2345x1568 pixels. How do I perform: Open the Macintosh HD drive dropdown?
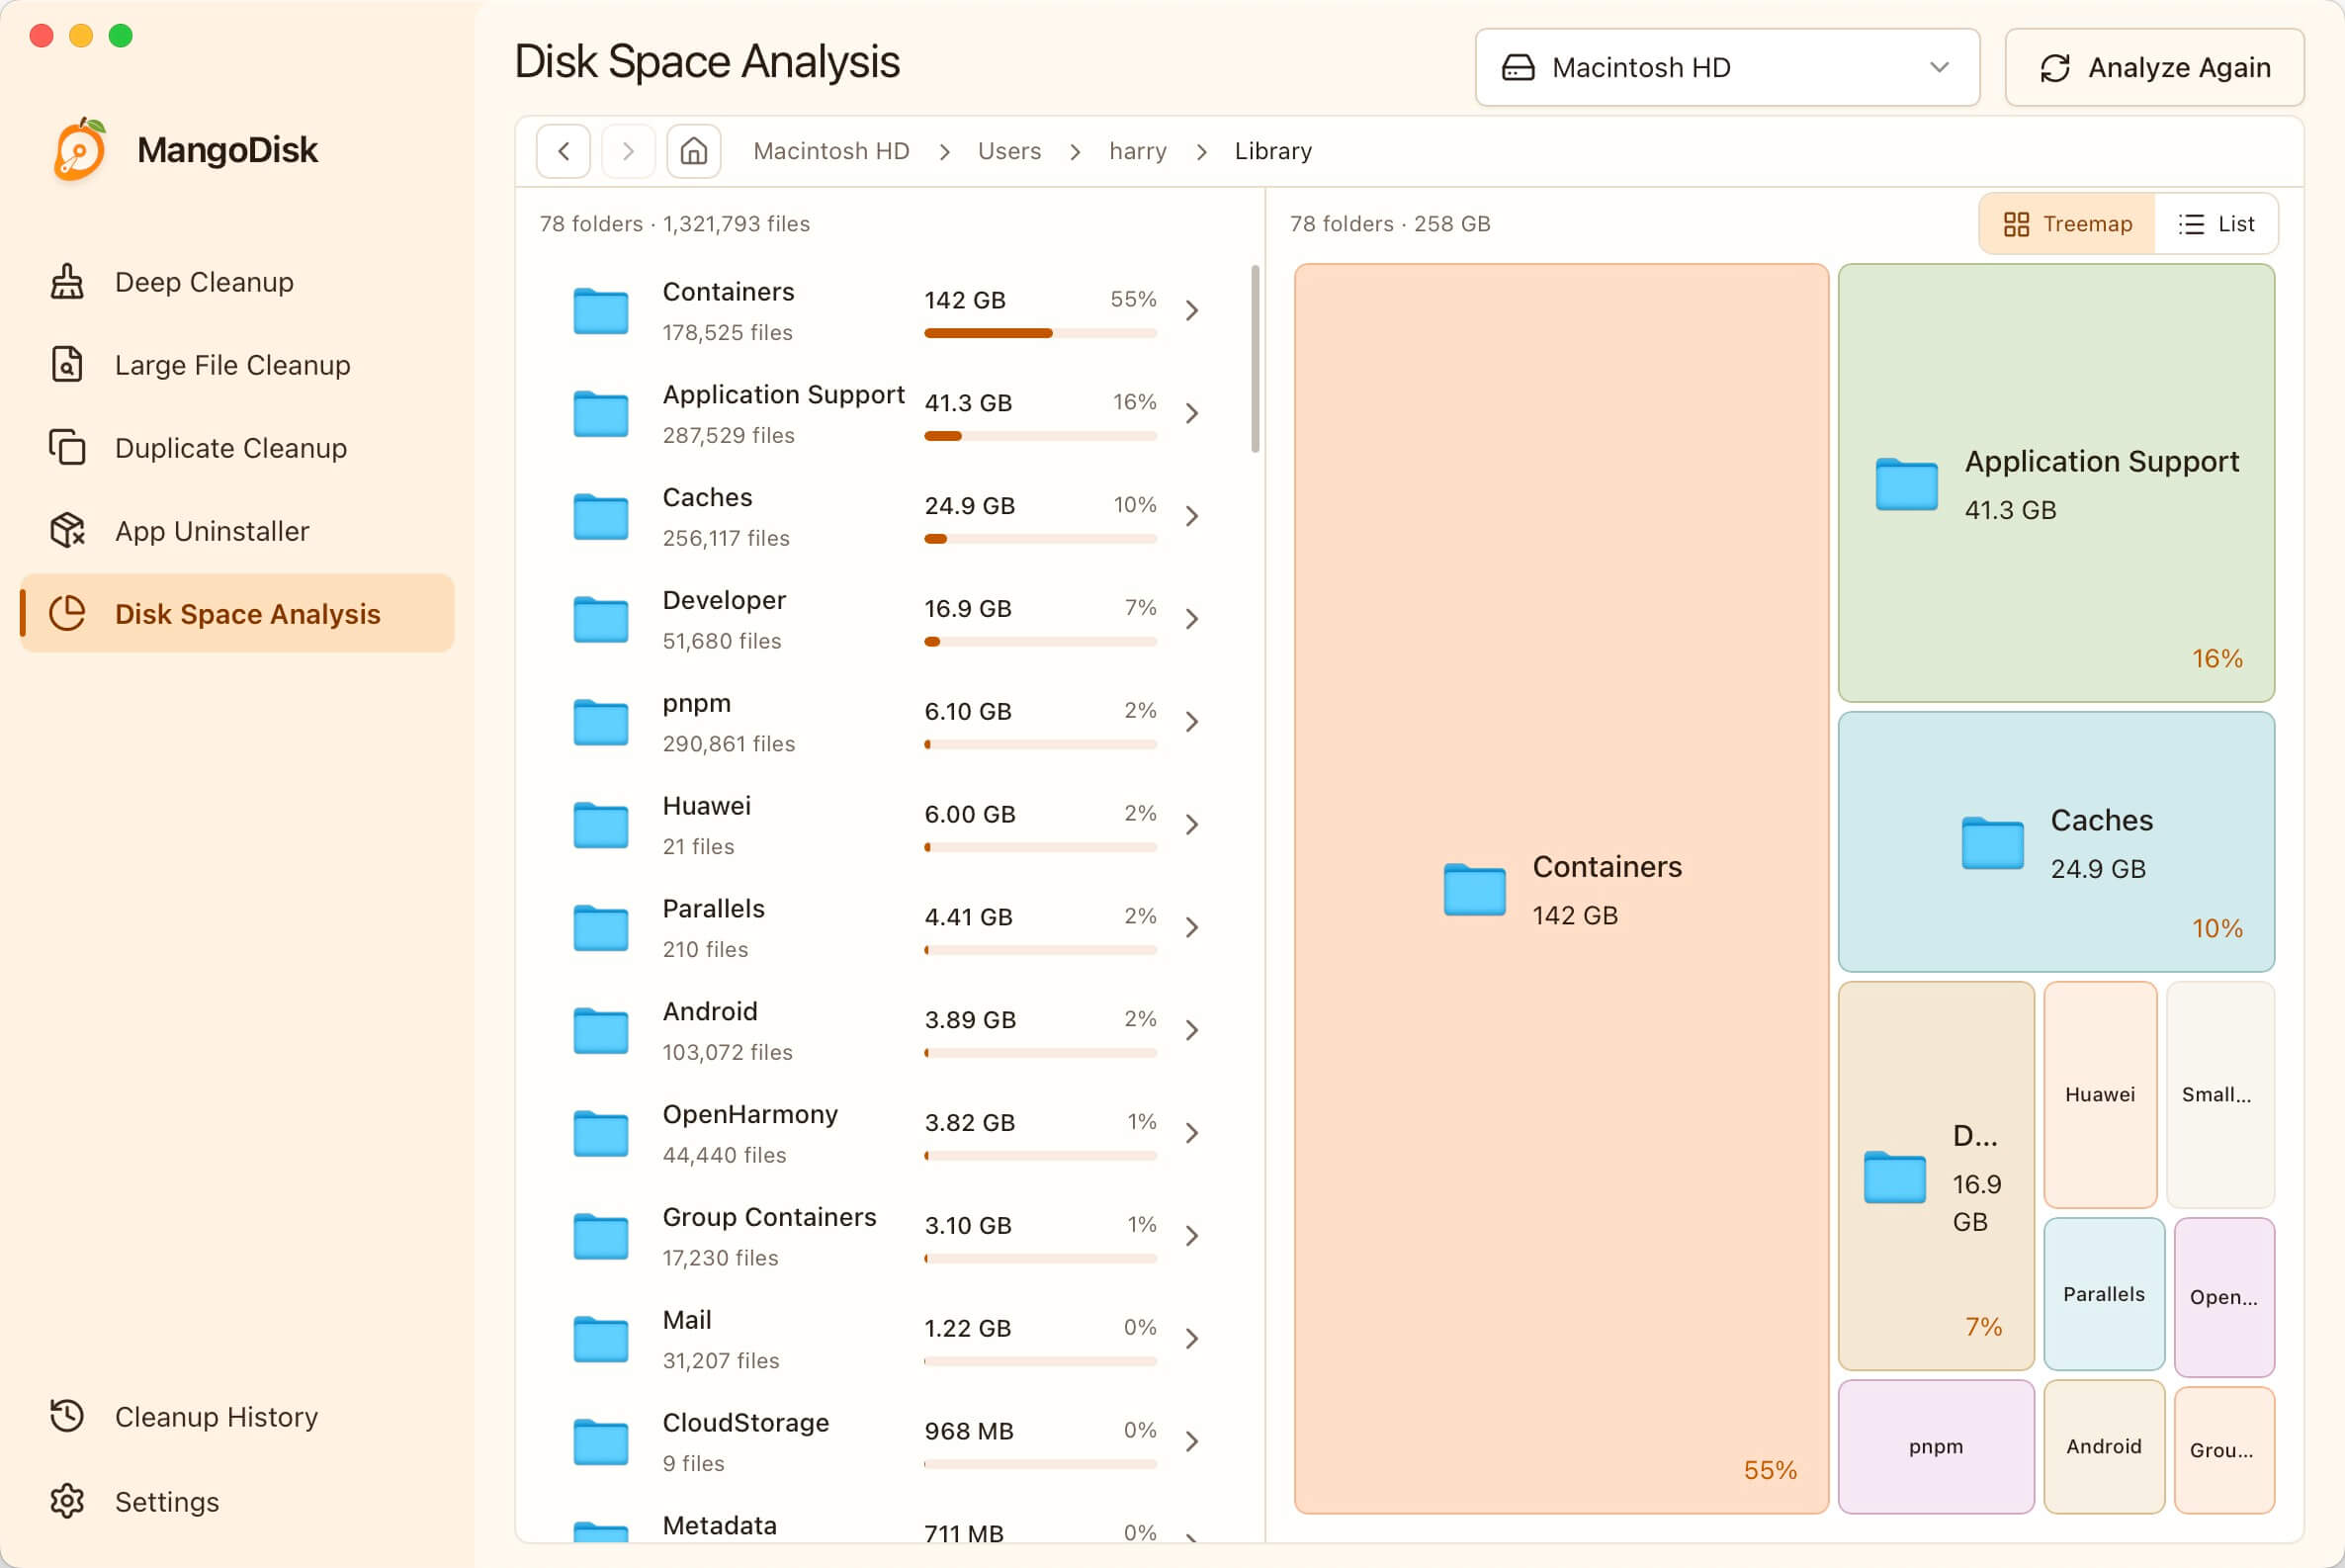1727,67
